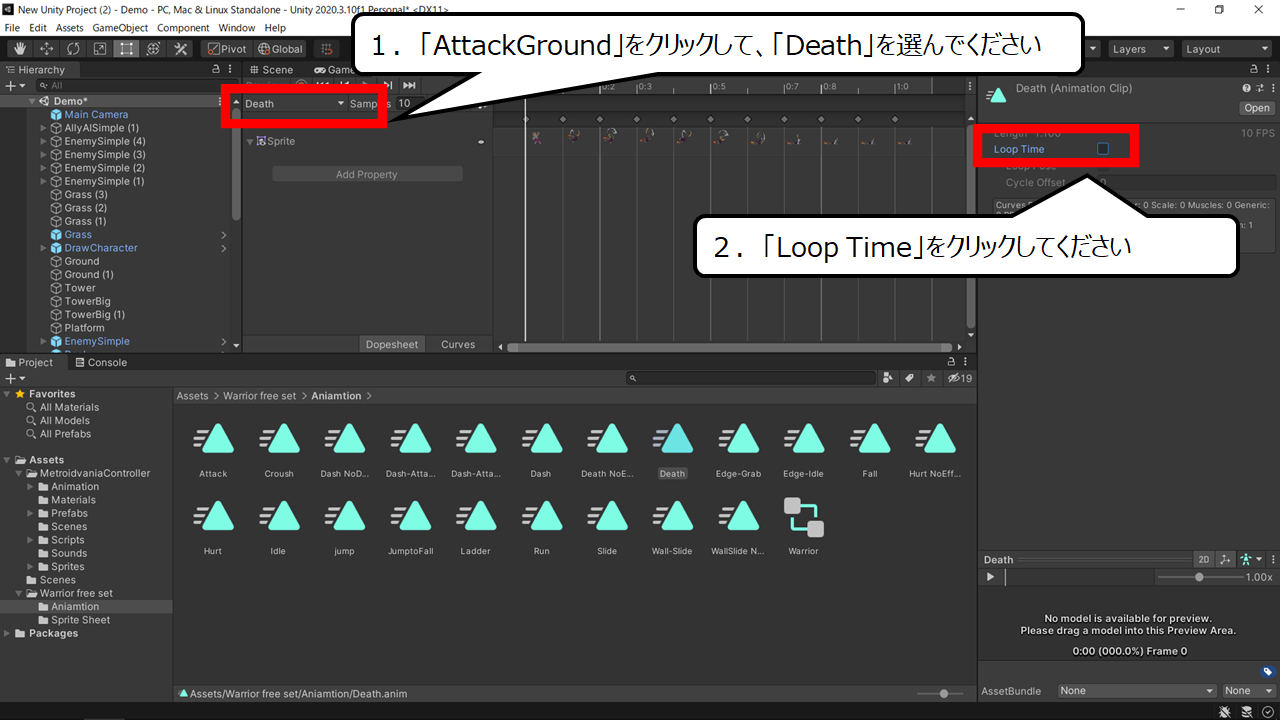This screenshot has height=720, width=1280.
Task: Expand AllyAISimple (1) in Hierarchy
Action: pyautogui.click(x=44, y=128)
